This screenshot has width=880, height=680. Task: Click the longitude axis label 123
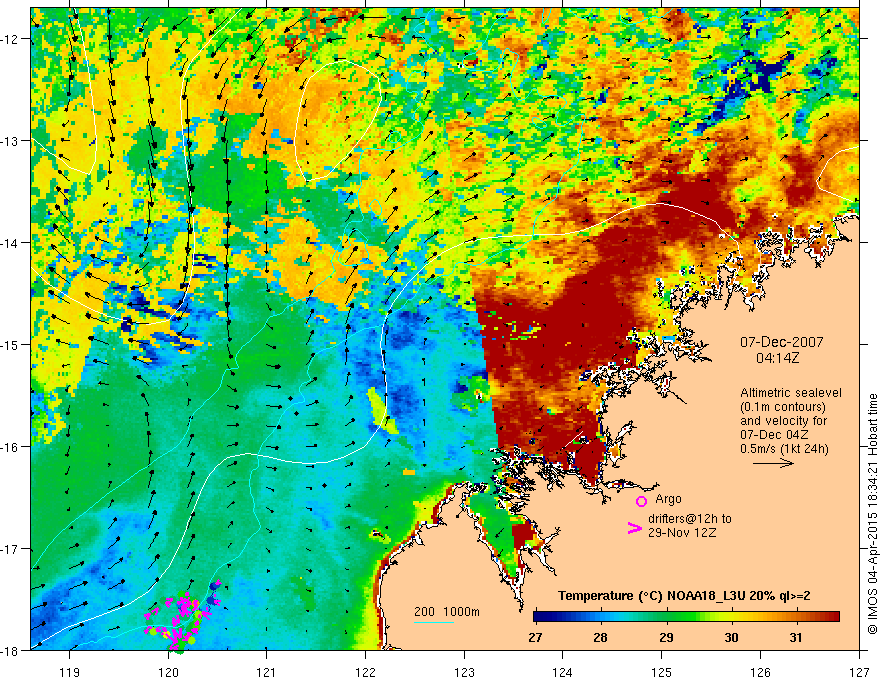(464, 672)
